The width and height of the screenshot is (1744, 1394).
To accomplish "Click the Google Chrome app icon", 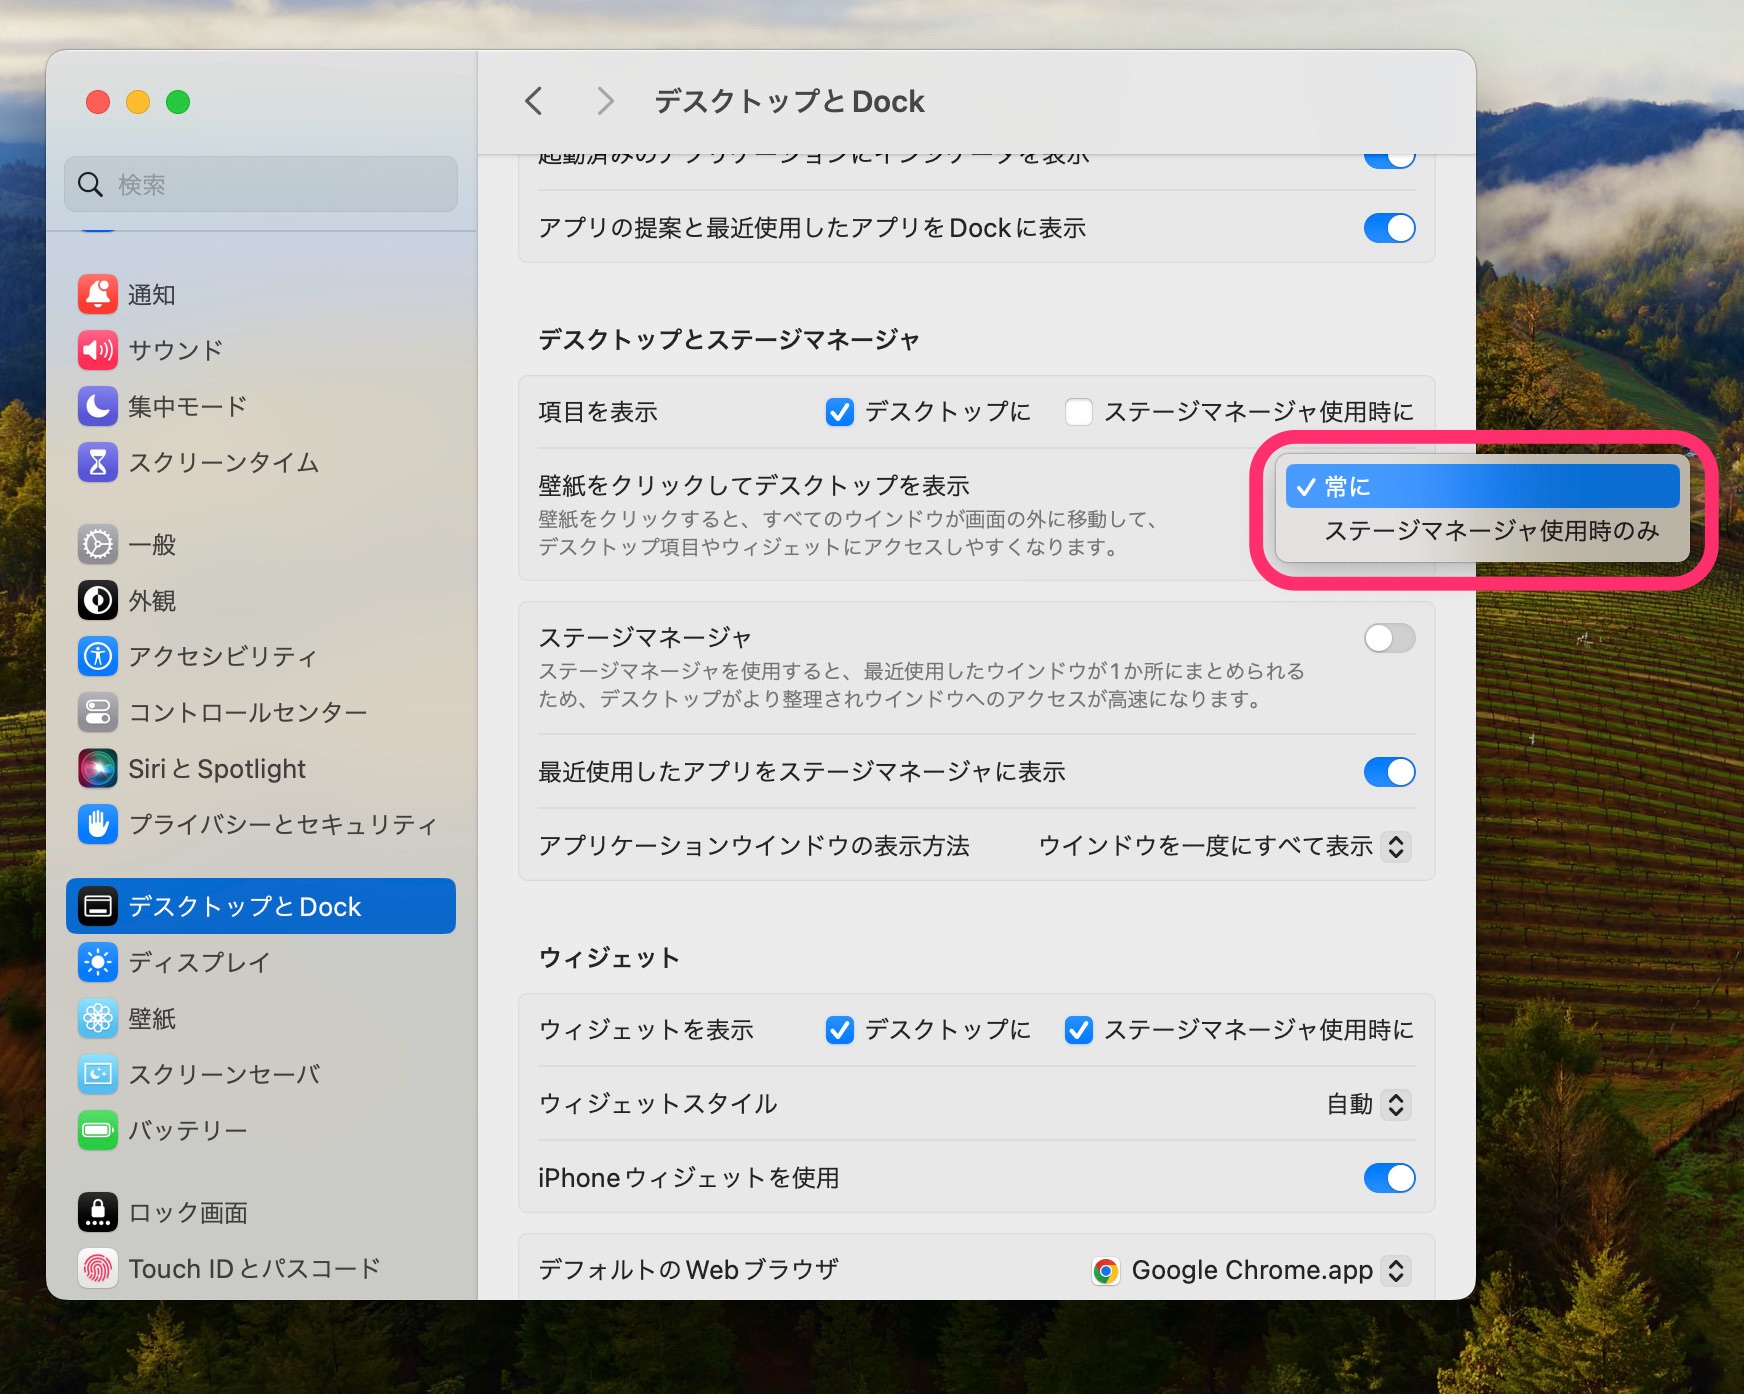I will pos(1106,1270).
